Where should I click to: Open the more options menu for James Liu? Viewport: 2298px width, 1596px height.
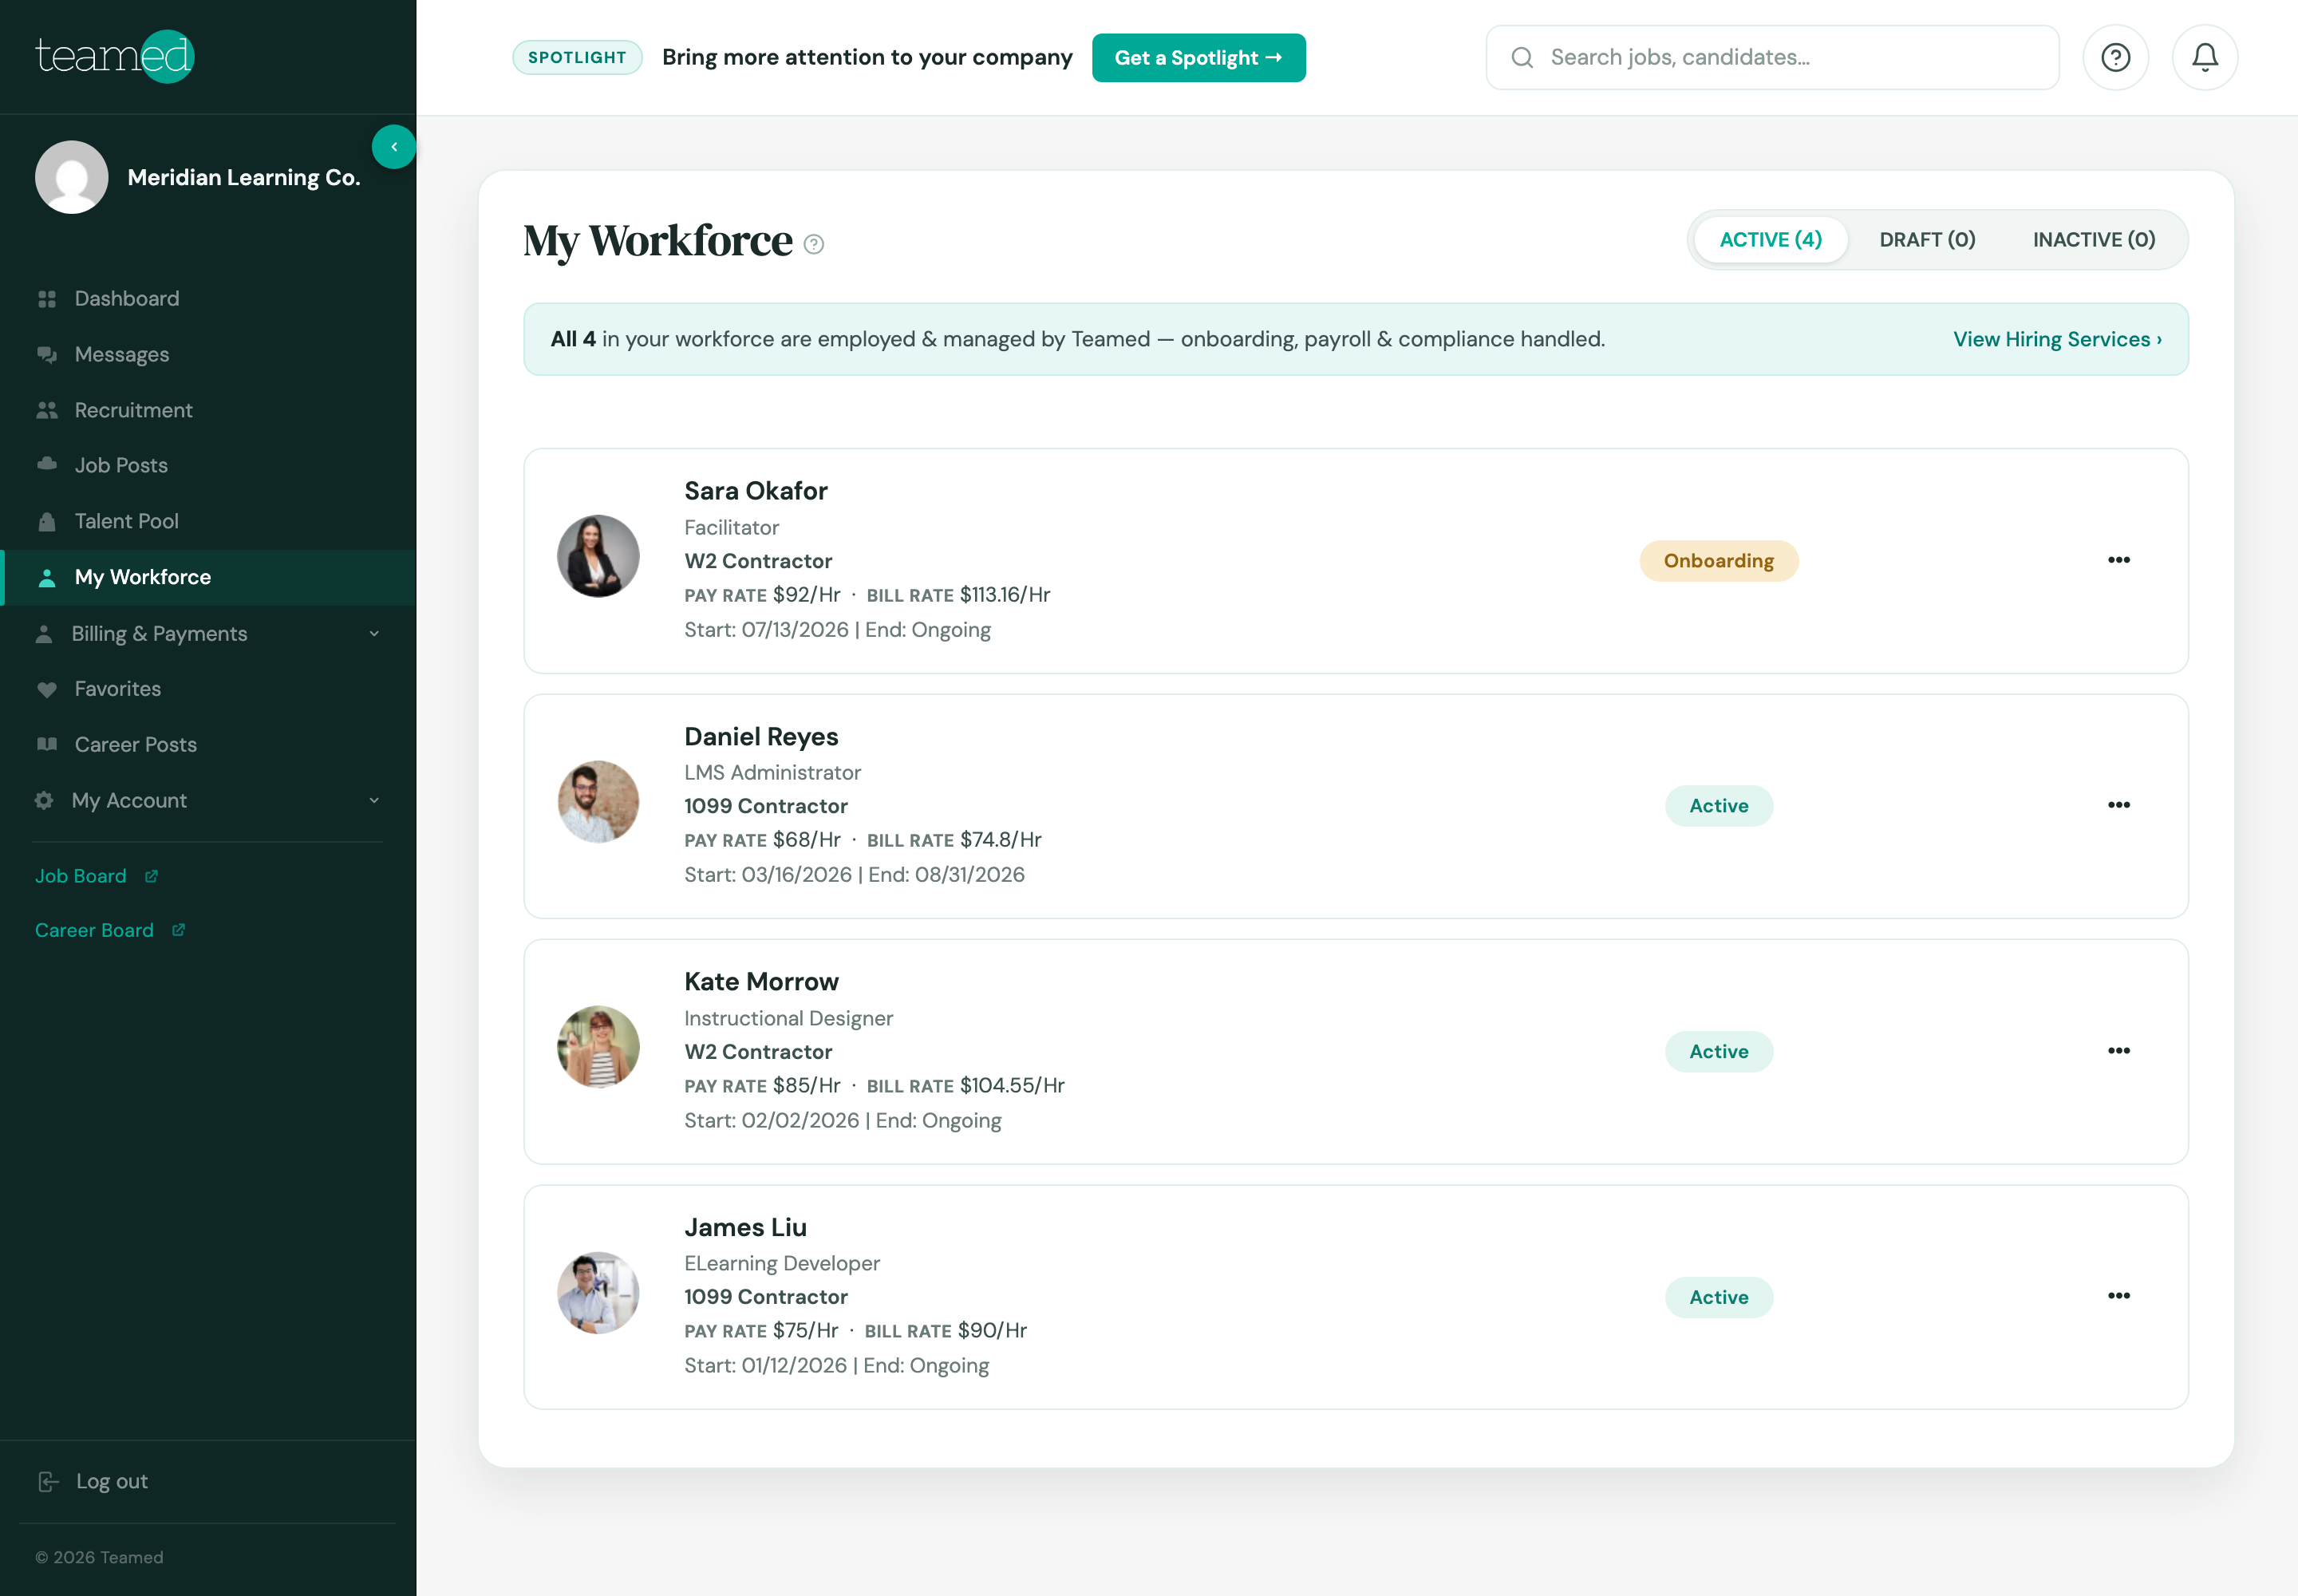[x=2118, y=1296]
